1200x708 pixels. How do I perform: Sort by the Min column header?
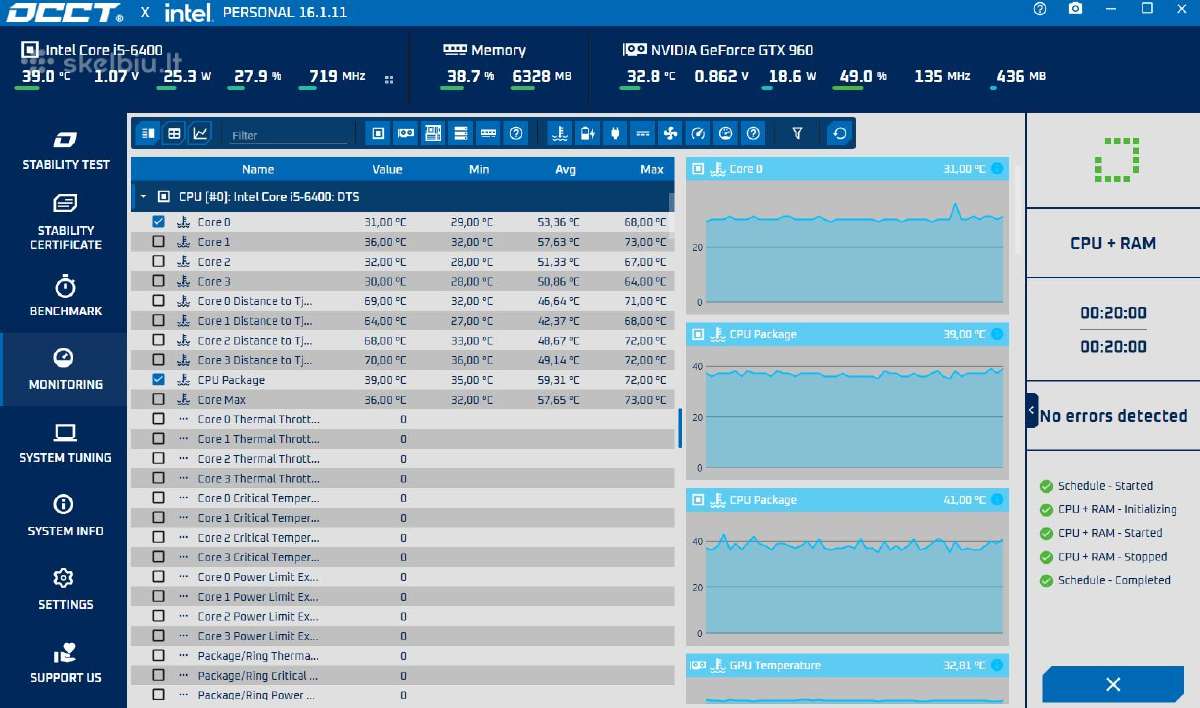pyautogui.click(x=479, y=169)
